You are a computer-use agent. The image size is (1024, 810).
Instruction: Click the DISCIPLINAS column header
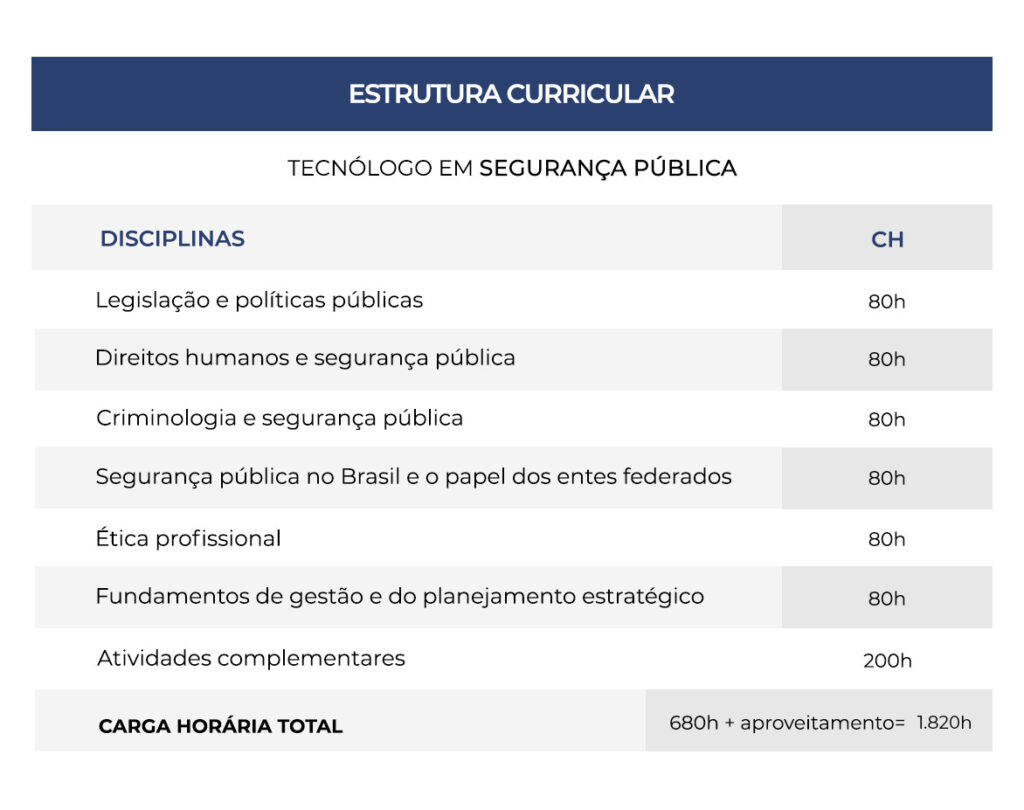(x=172, y=239)
